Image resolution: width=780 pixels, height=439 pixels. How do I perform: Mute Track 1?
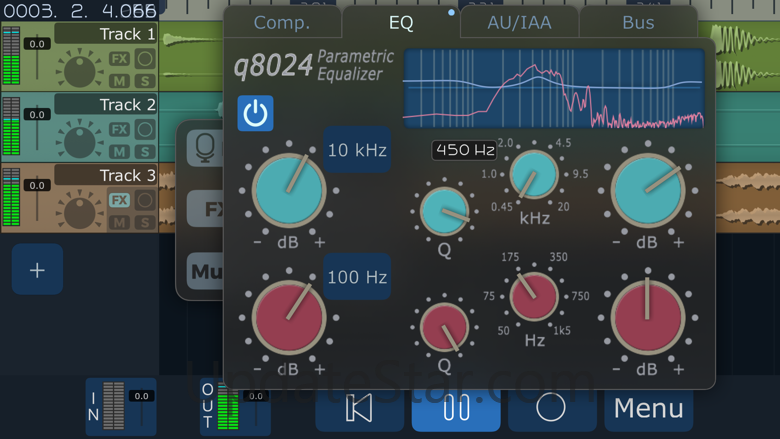coord(119,81)
